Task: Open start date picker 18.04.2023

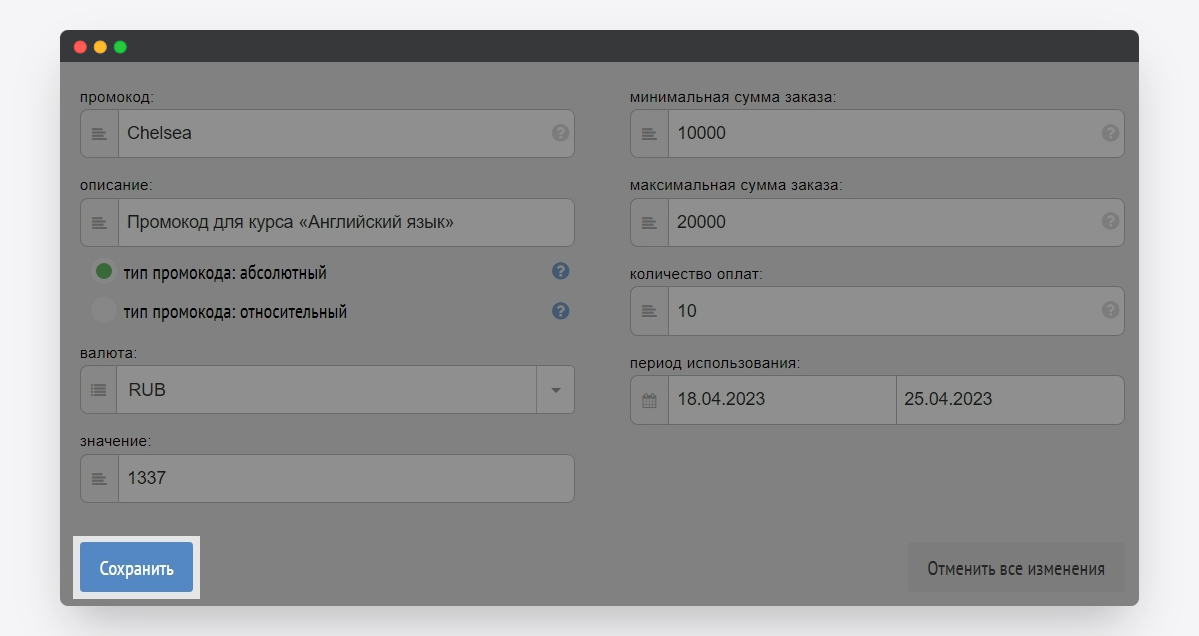Action: click(781, 400)
